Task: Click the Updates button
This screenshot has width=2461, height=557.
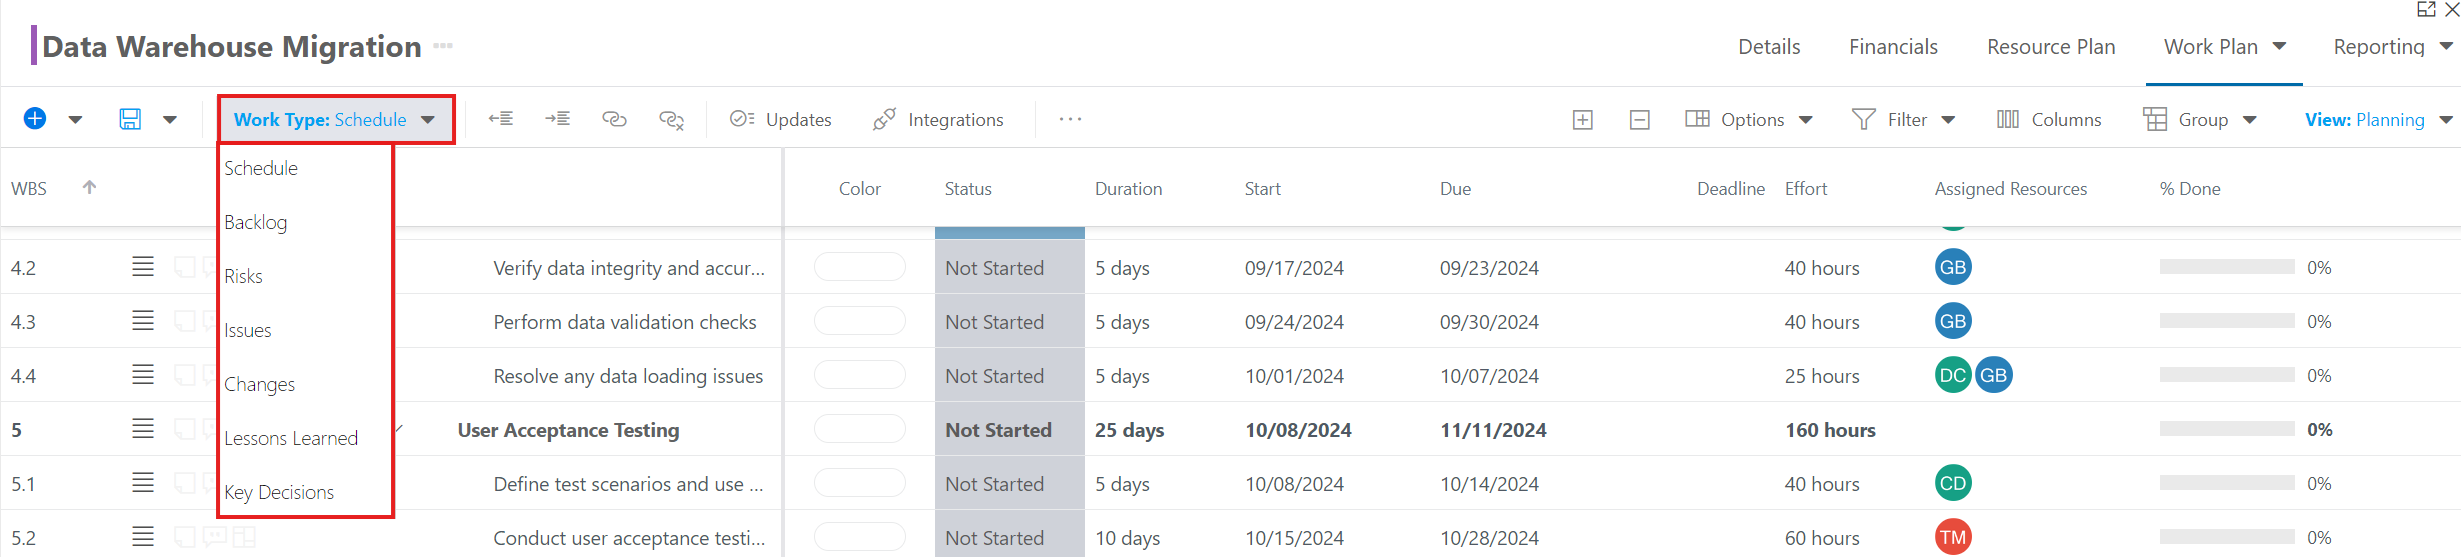Action: [781, 120]
